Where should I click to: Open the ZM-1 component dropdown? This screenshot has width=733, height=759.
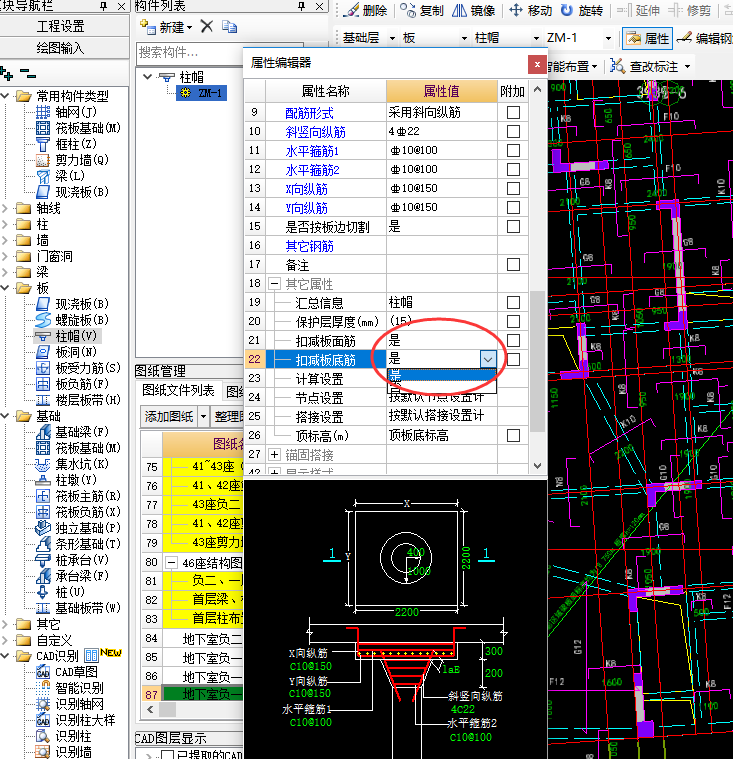pos(608,38)
